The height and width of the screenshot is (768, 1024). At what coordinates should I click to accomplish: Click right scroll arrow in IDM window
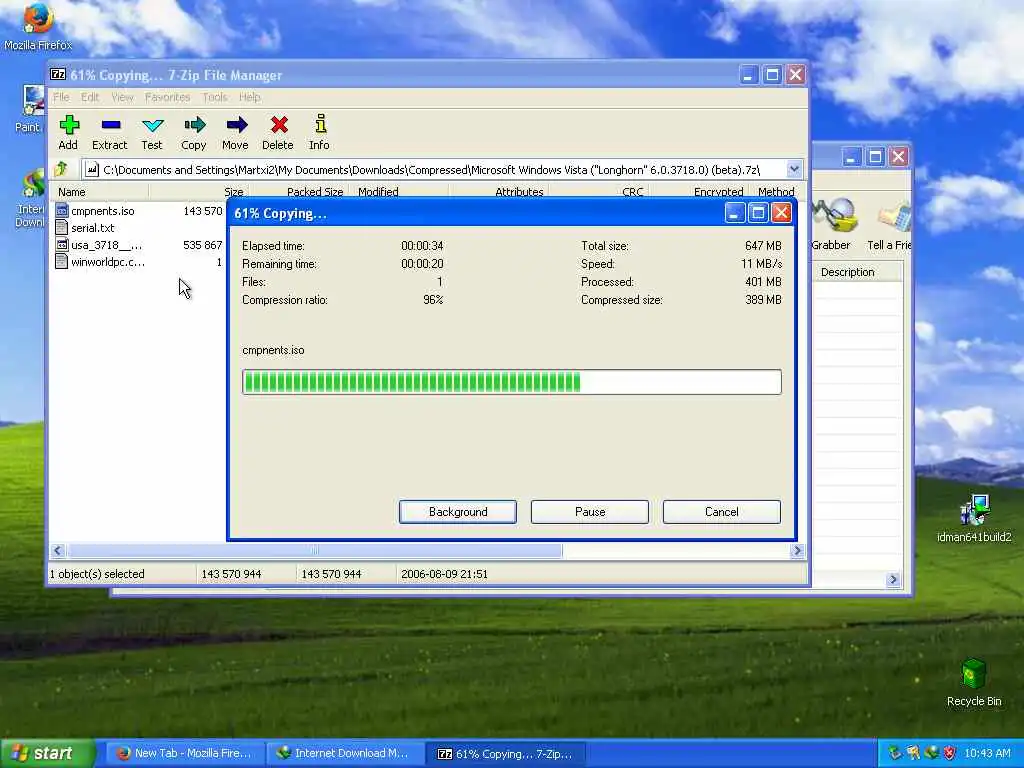893,579
